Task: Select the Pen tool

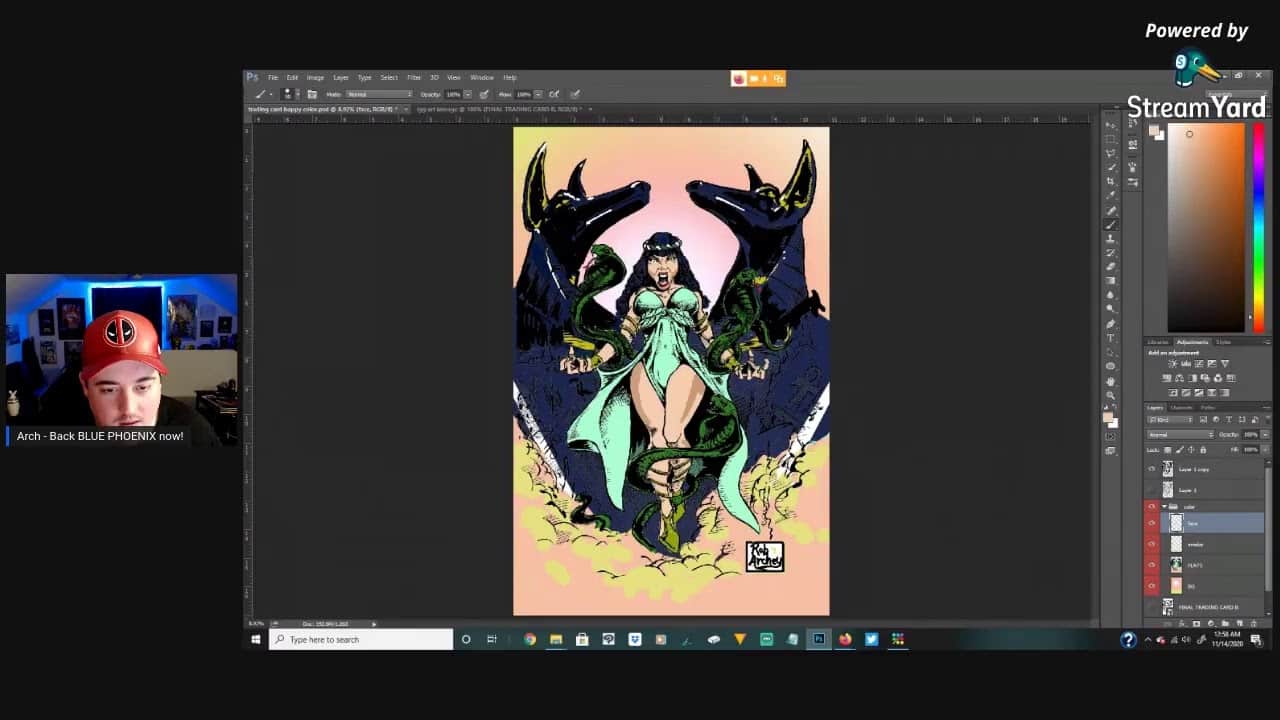Action: 1110,324
